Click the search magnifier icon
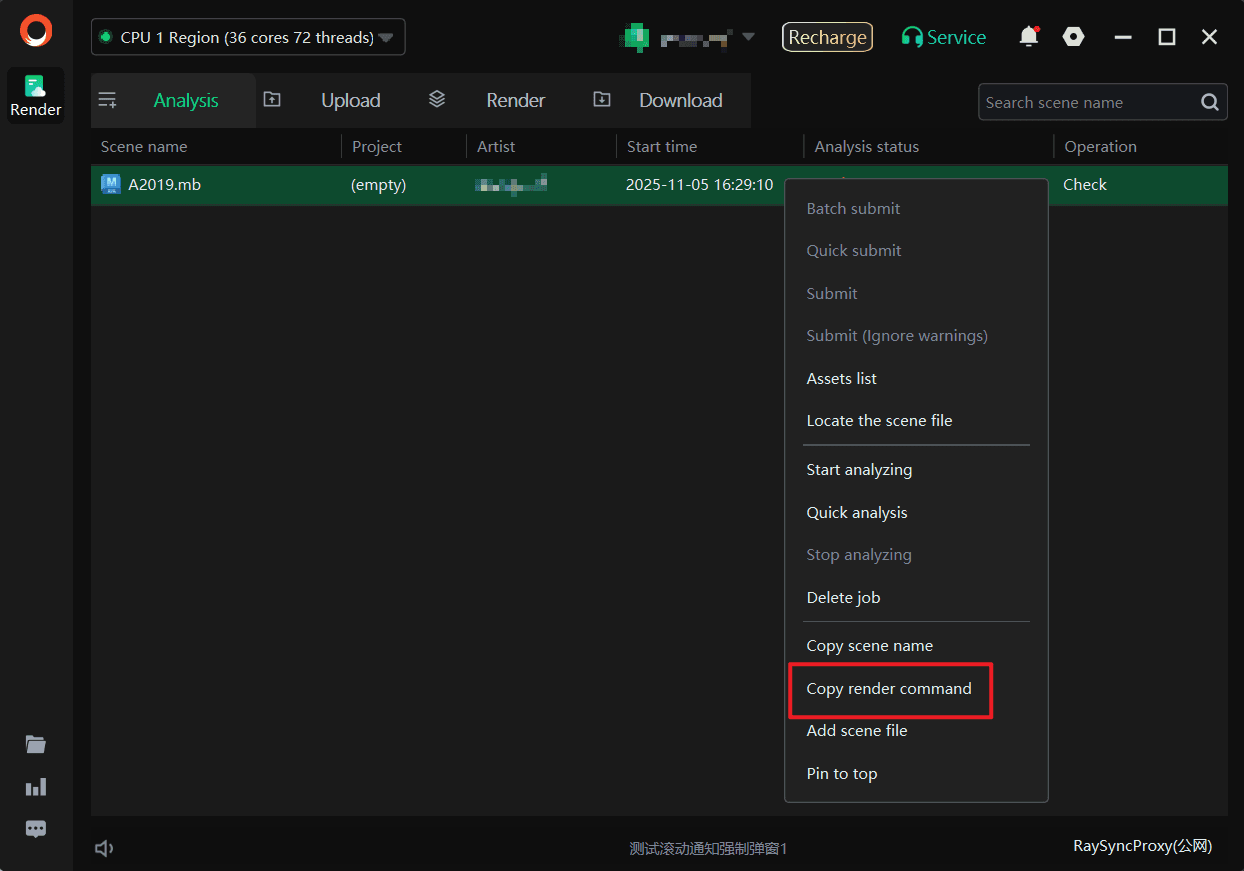The width and height of the screenshot is (1244, 871). [x=1209, y=102]
